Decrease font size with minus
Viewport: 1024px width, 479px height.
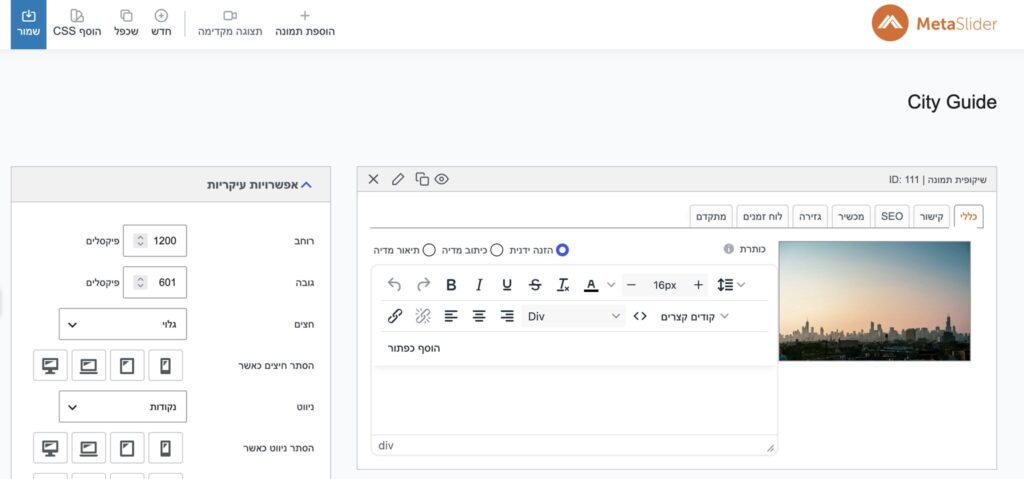631,285
